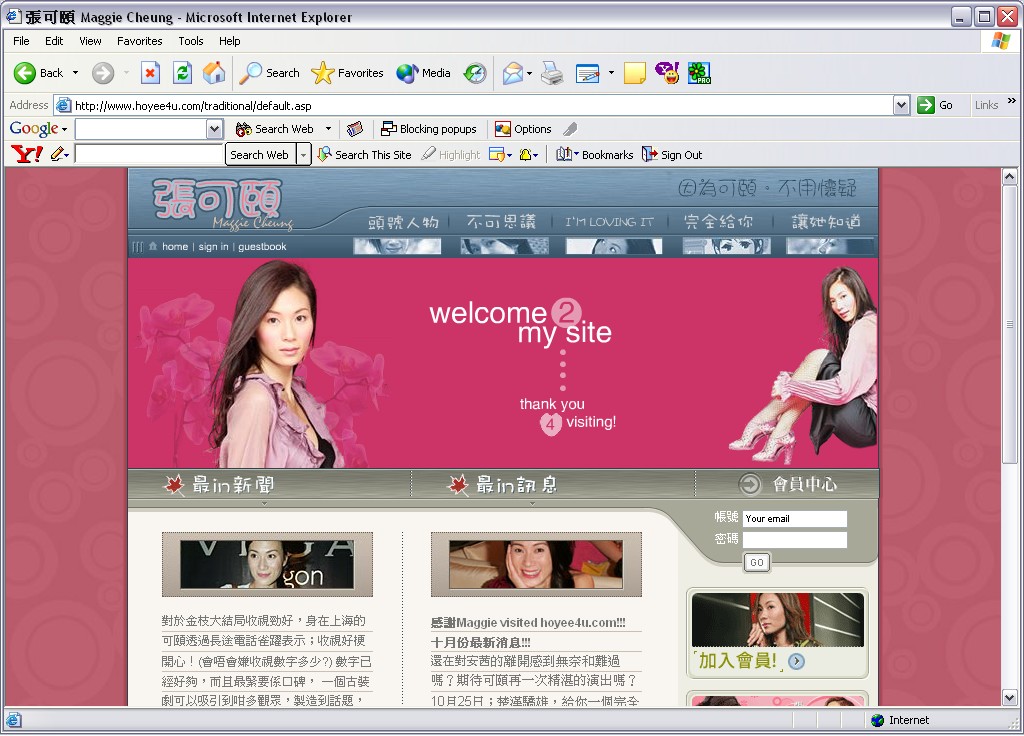Click the home link on the website
Viewport: 1024px width, 736px height.
pyautogui.click(x=174, y=247)
